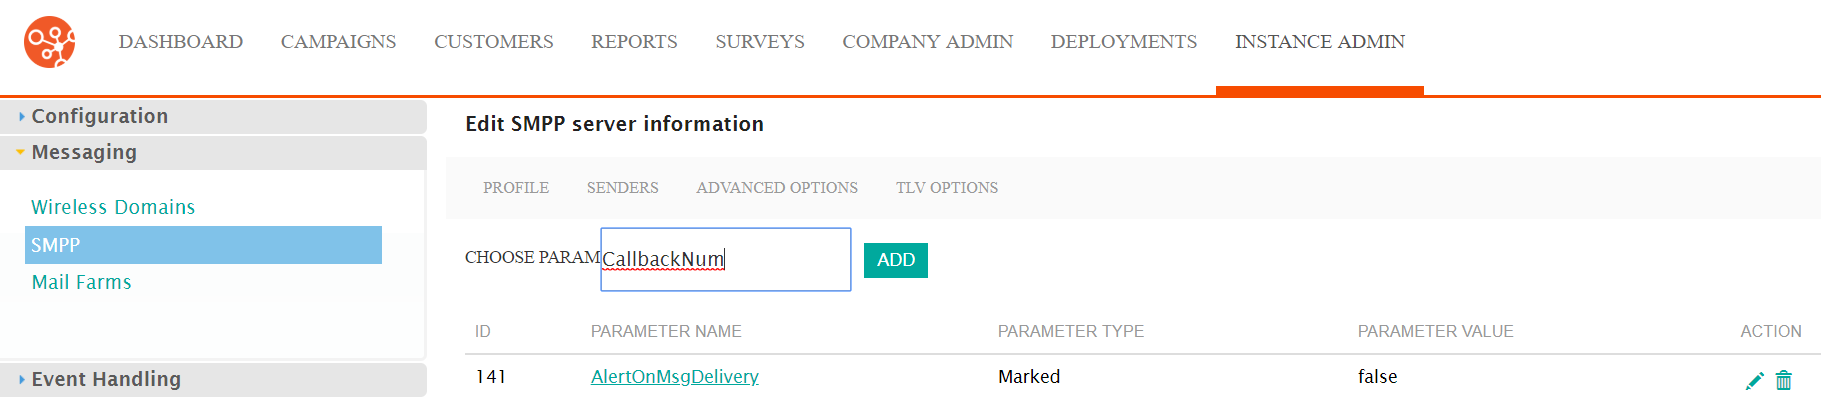Open Company Admin in top navigation
Viewport: 1821px width, 416px height.
[928, 41]
